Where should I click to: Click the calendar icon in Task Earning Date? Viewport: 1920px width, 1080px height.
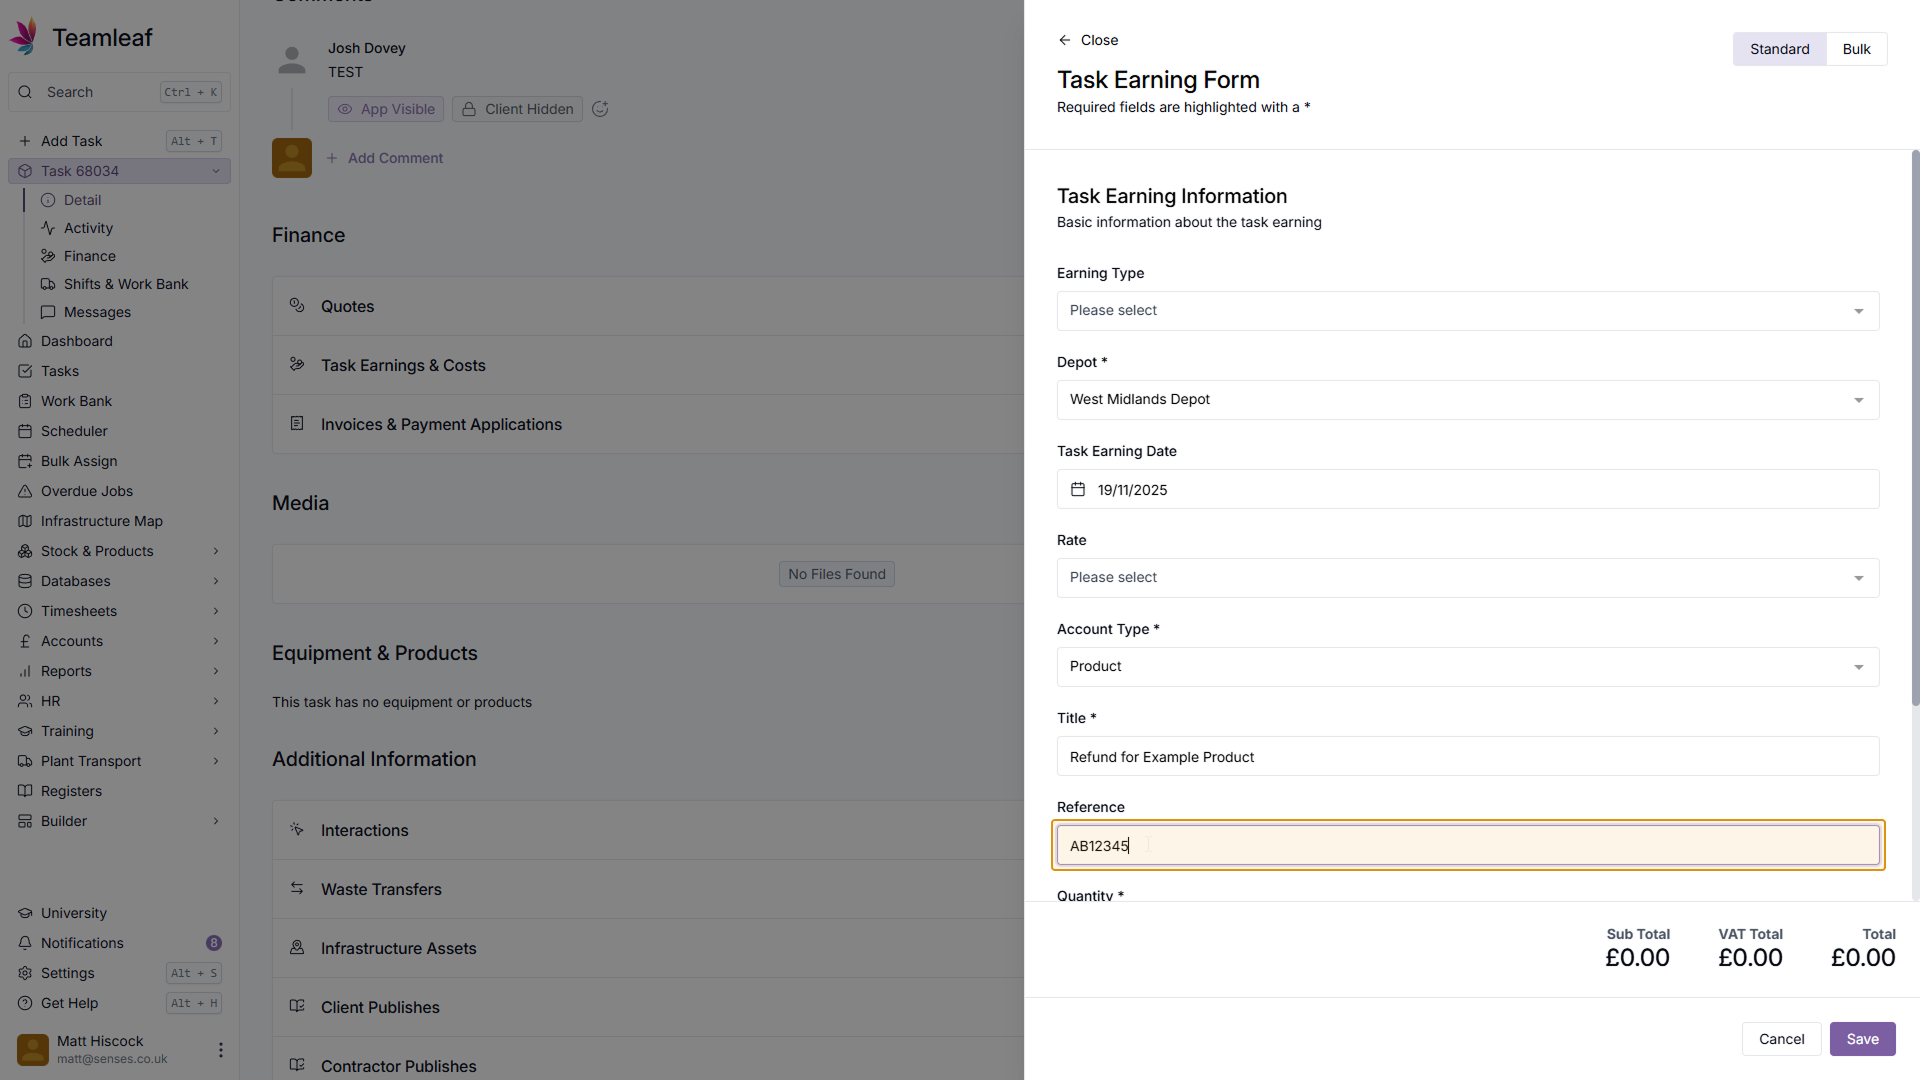tap(1078, 490)
